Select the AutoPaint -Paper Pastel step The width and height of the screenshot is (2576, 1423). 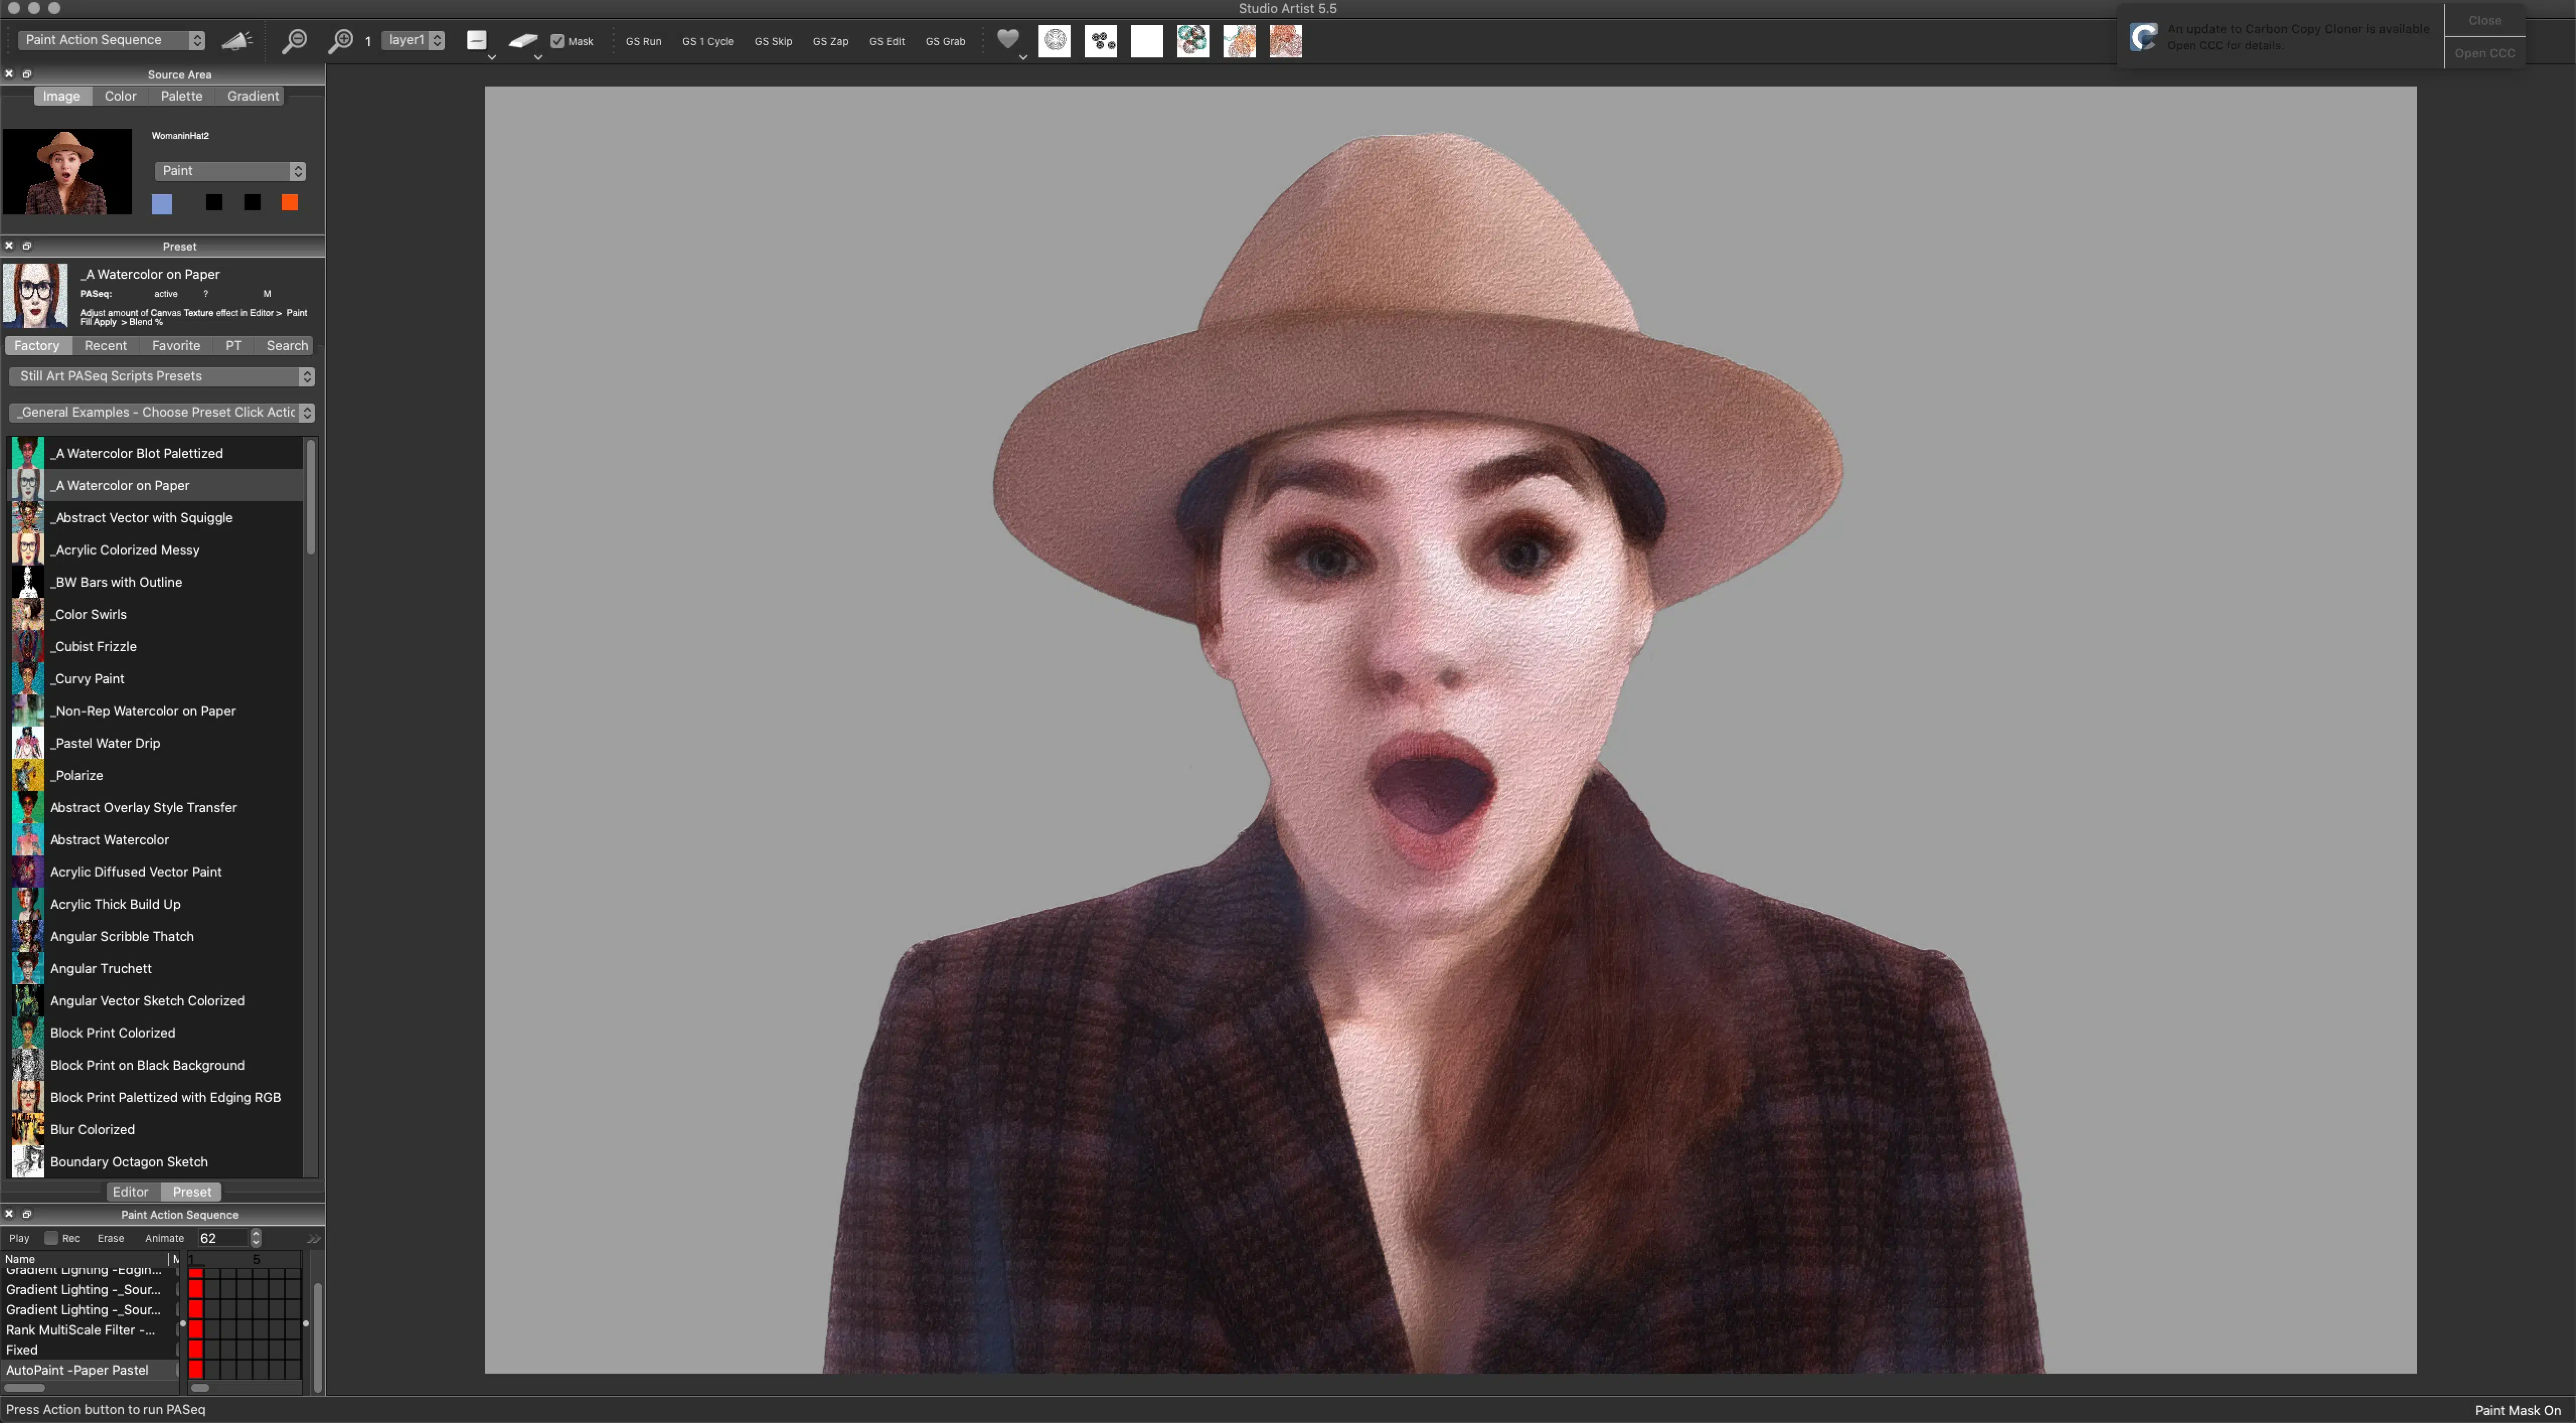coord(90,1370)
